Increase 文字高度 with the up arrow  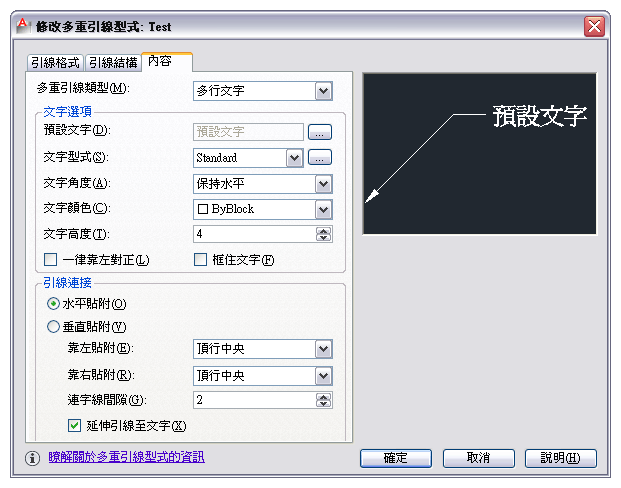324,231
